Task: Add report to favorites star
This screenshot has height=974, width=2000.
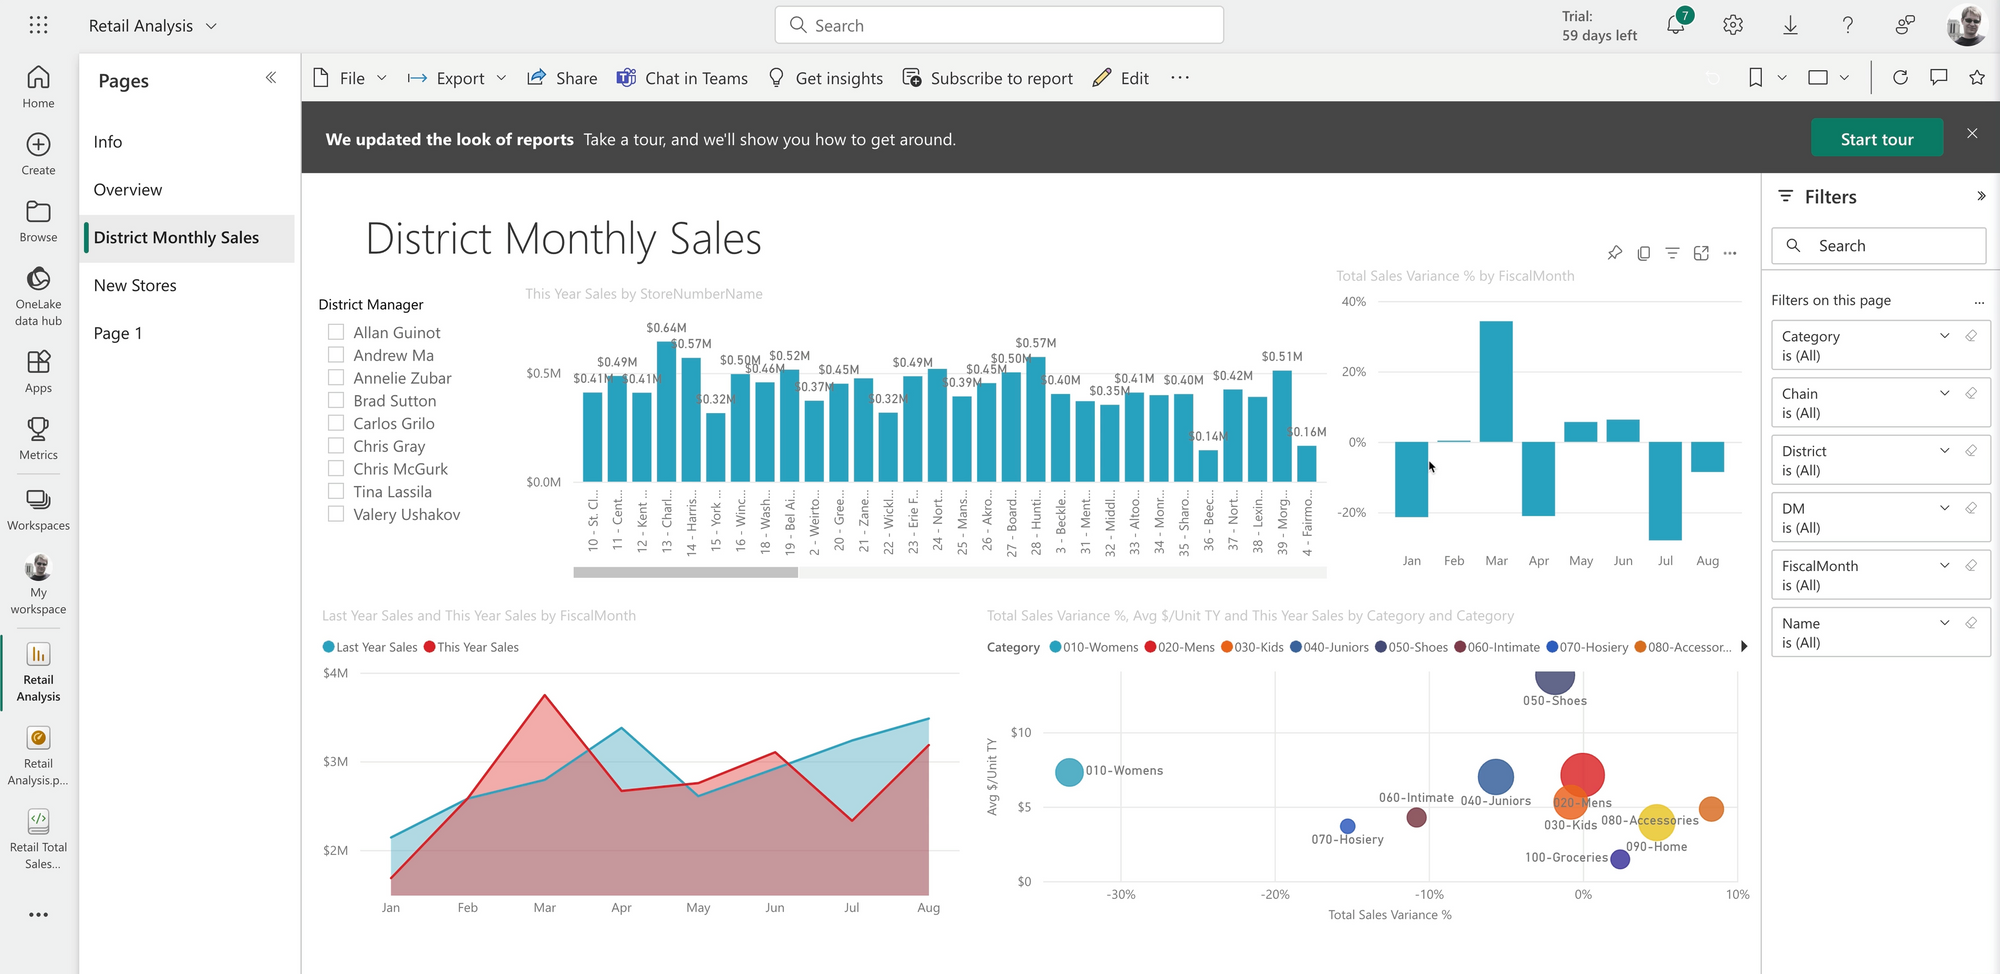Action: click(1977, 78)
